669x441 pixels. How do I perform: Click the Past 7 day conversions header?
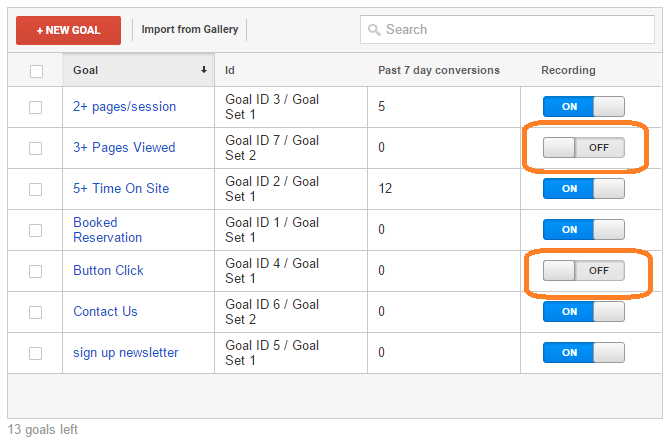pos(439,70)
